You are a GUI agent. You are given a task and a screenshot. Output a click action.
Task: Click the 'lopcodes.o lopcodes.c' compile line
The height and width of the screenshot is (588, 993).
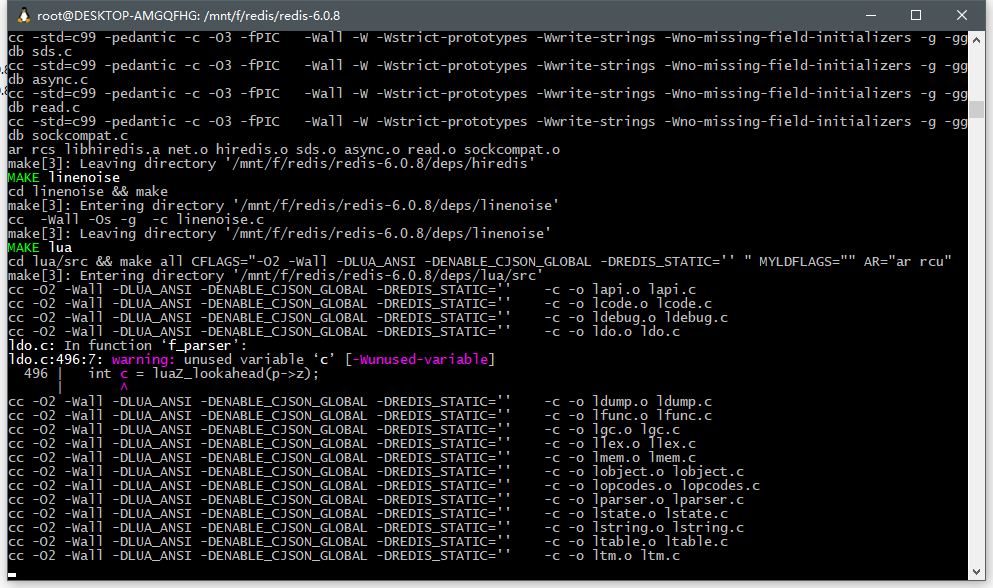pos(384,485)
